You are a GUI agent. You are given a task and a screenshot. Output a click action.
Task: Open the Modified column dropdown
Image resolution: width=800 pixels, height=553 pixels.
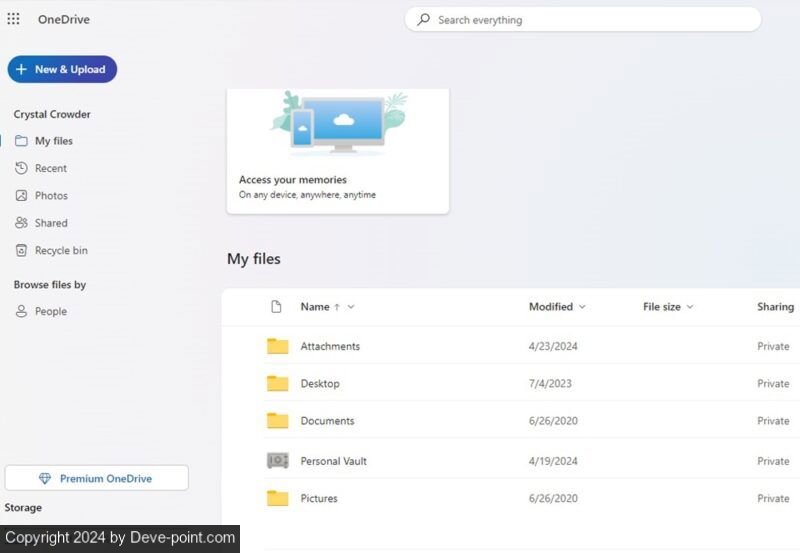(582, 307)
